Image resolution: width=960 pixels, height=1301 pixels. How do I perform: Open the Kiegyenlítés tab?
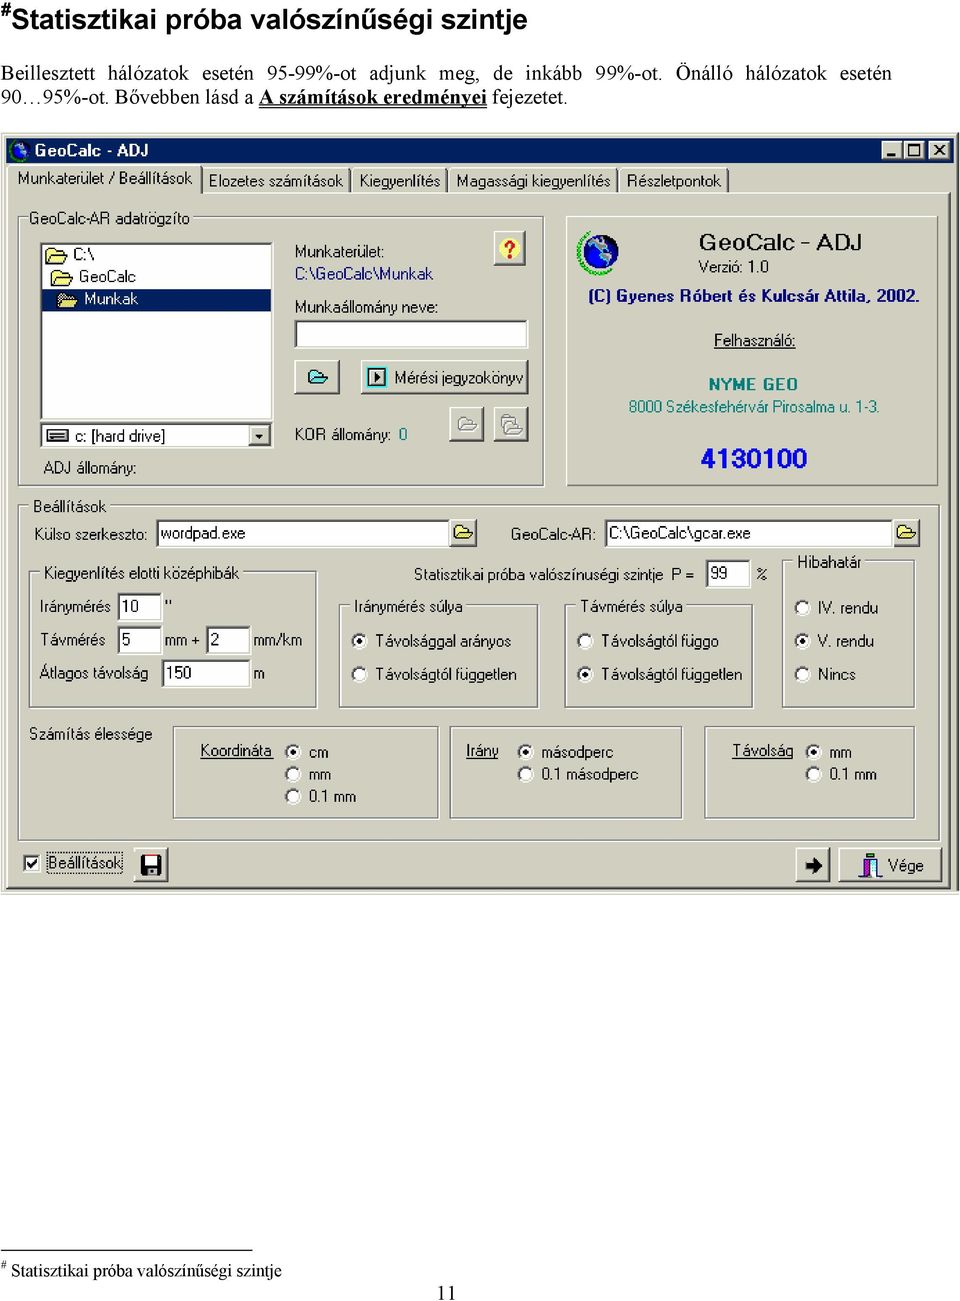pyautogui.click(x=399, y=181)
